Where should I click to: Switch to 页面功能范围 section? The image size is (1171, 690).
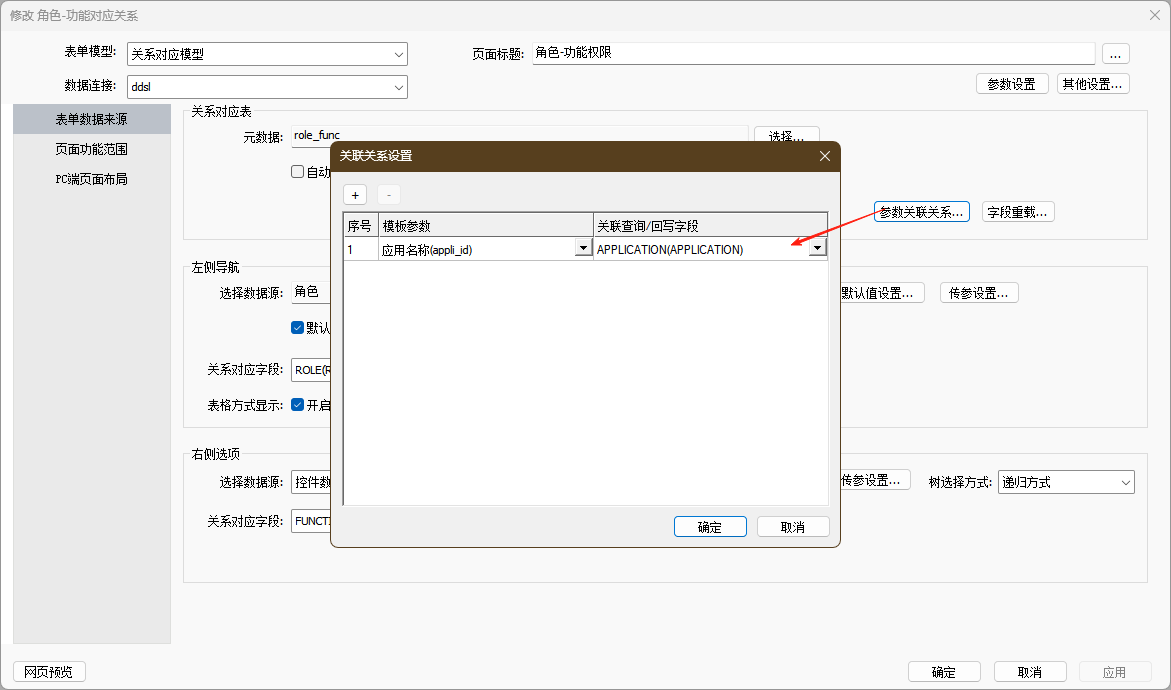(x=91, y=149)
